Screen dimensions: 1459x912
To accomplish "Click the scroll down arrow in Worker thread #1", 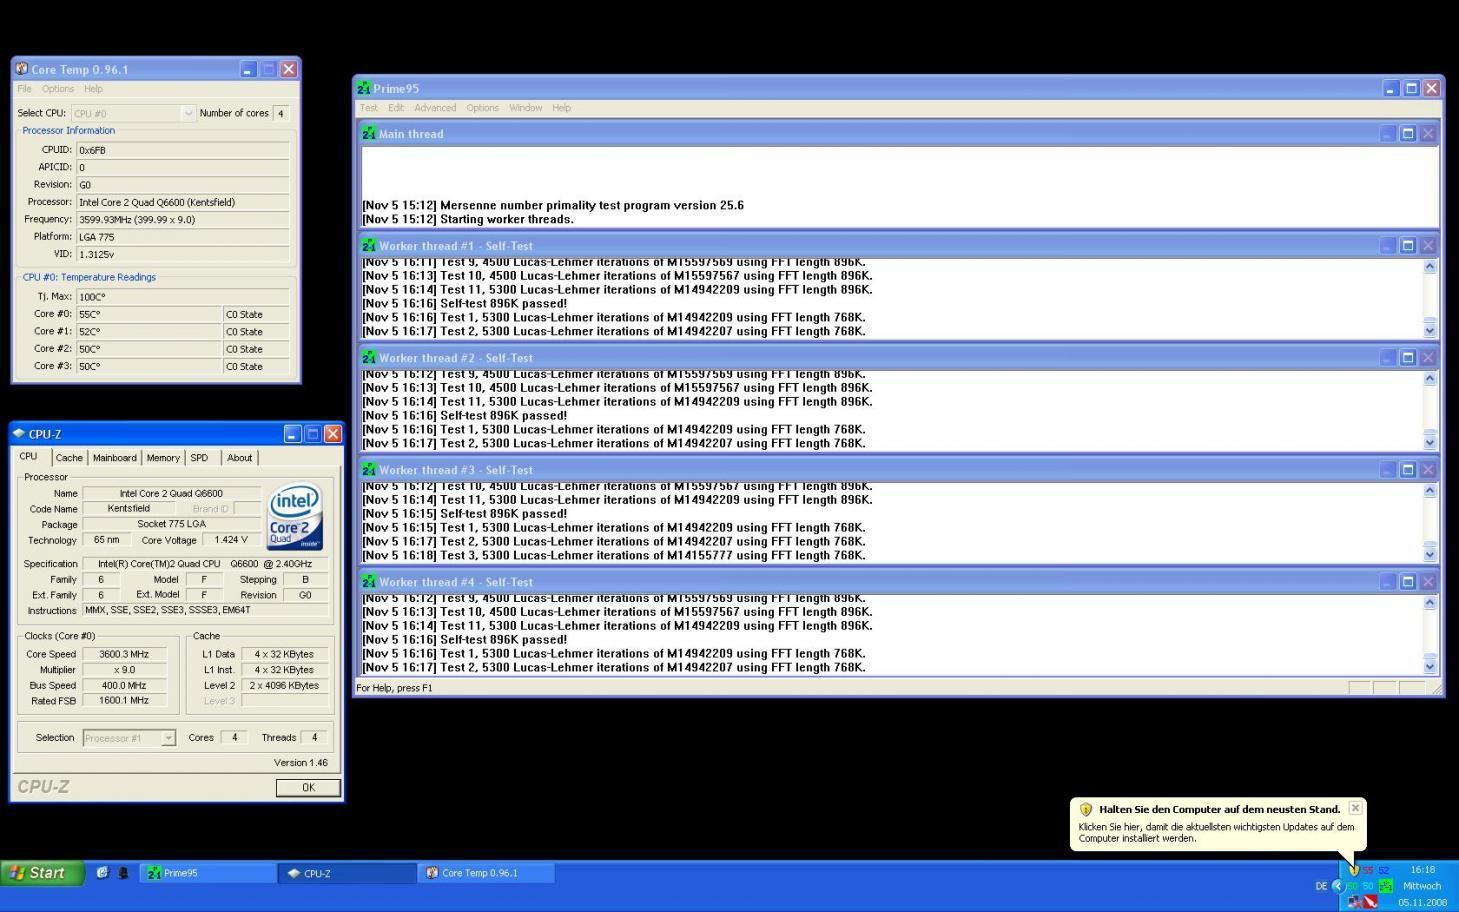I will coord(1429,330).
